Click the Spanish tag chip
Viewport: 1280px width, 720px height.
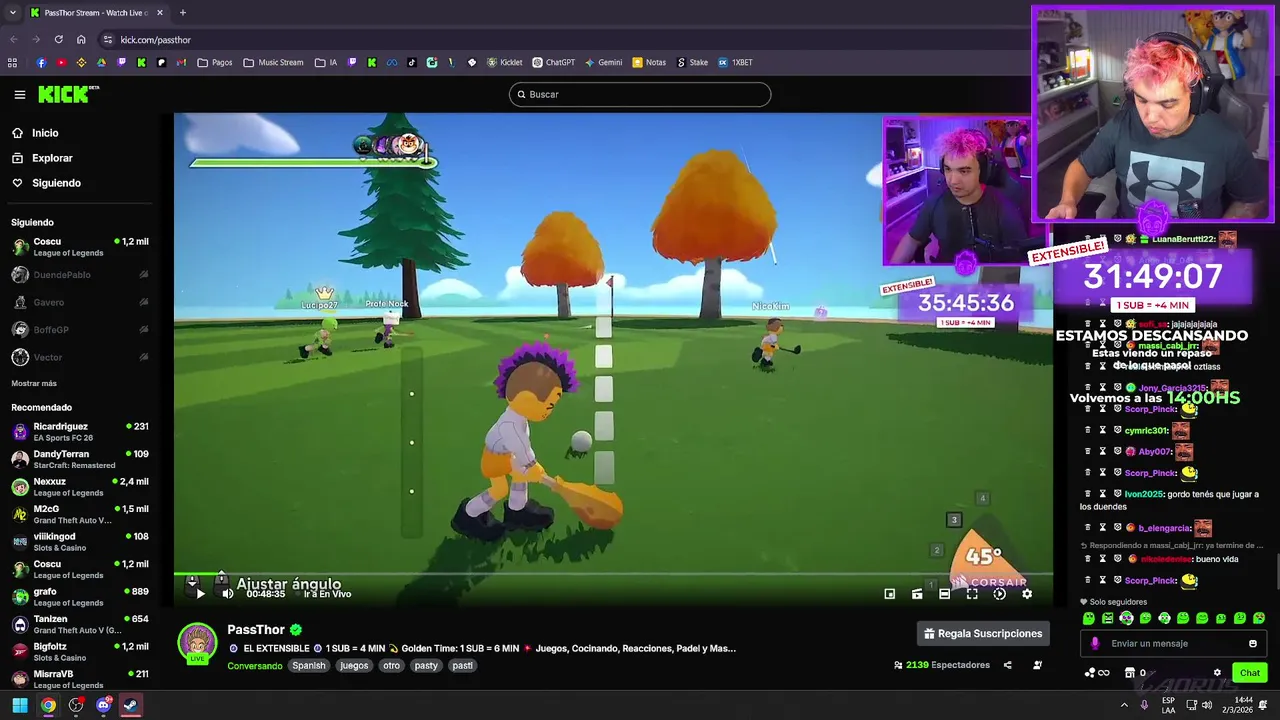[x=309, y=666]
